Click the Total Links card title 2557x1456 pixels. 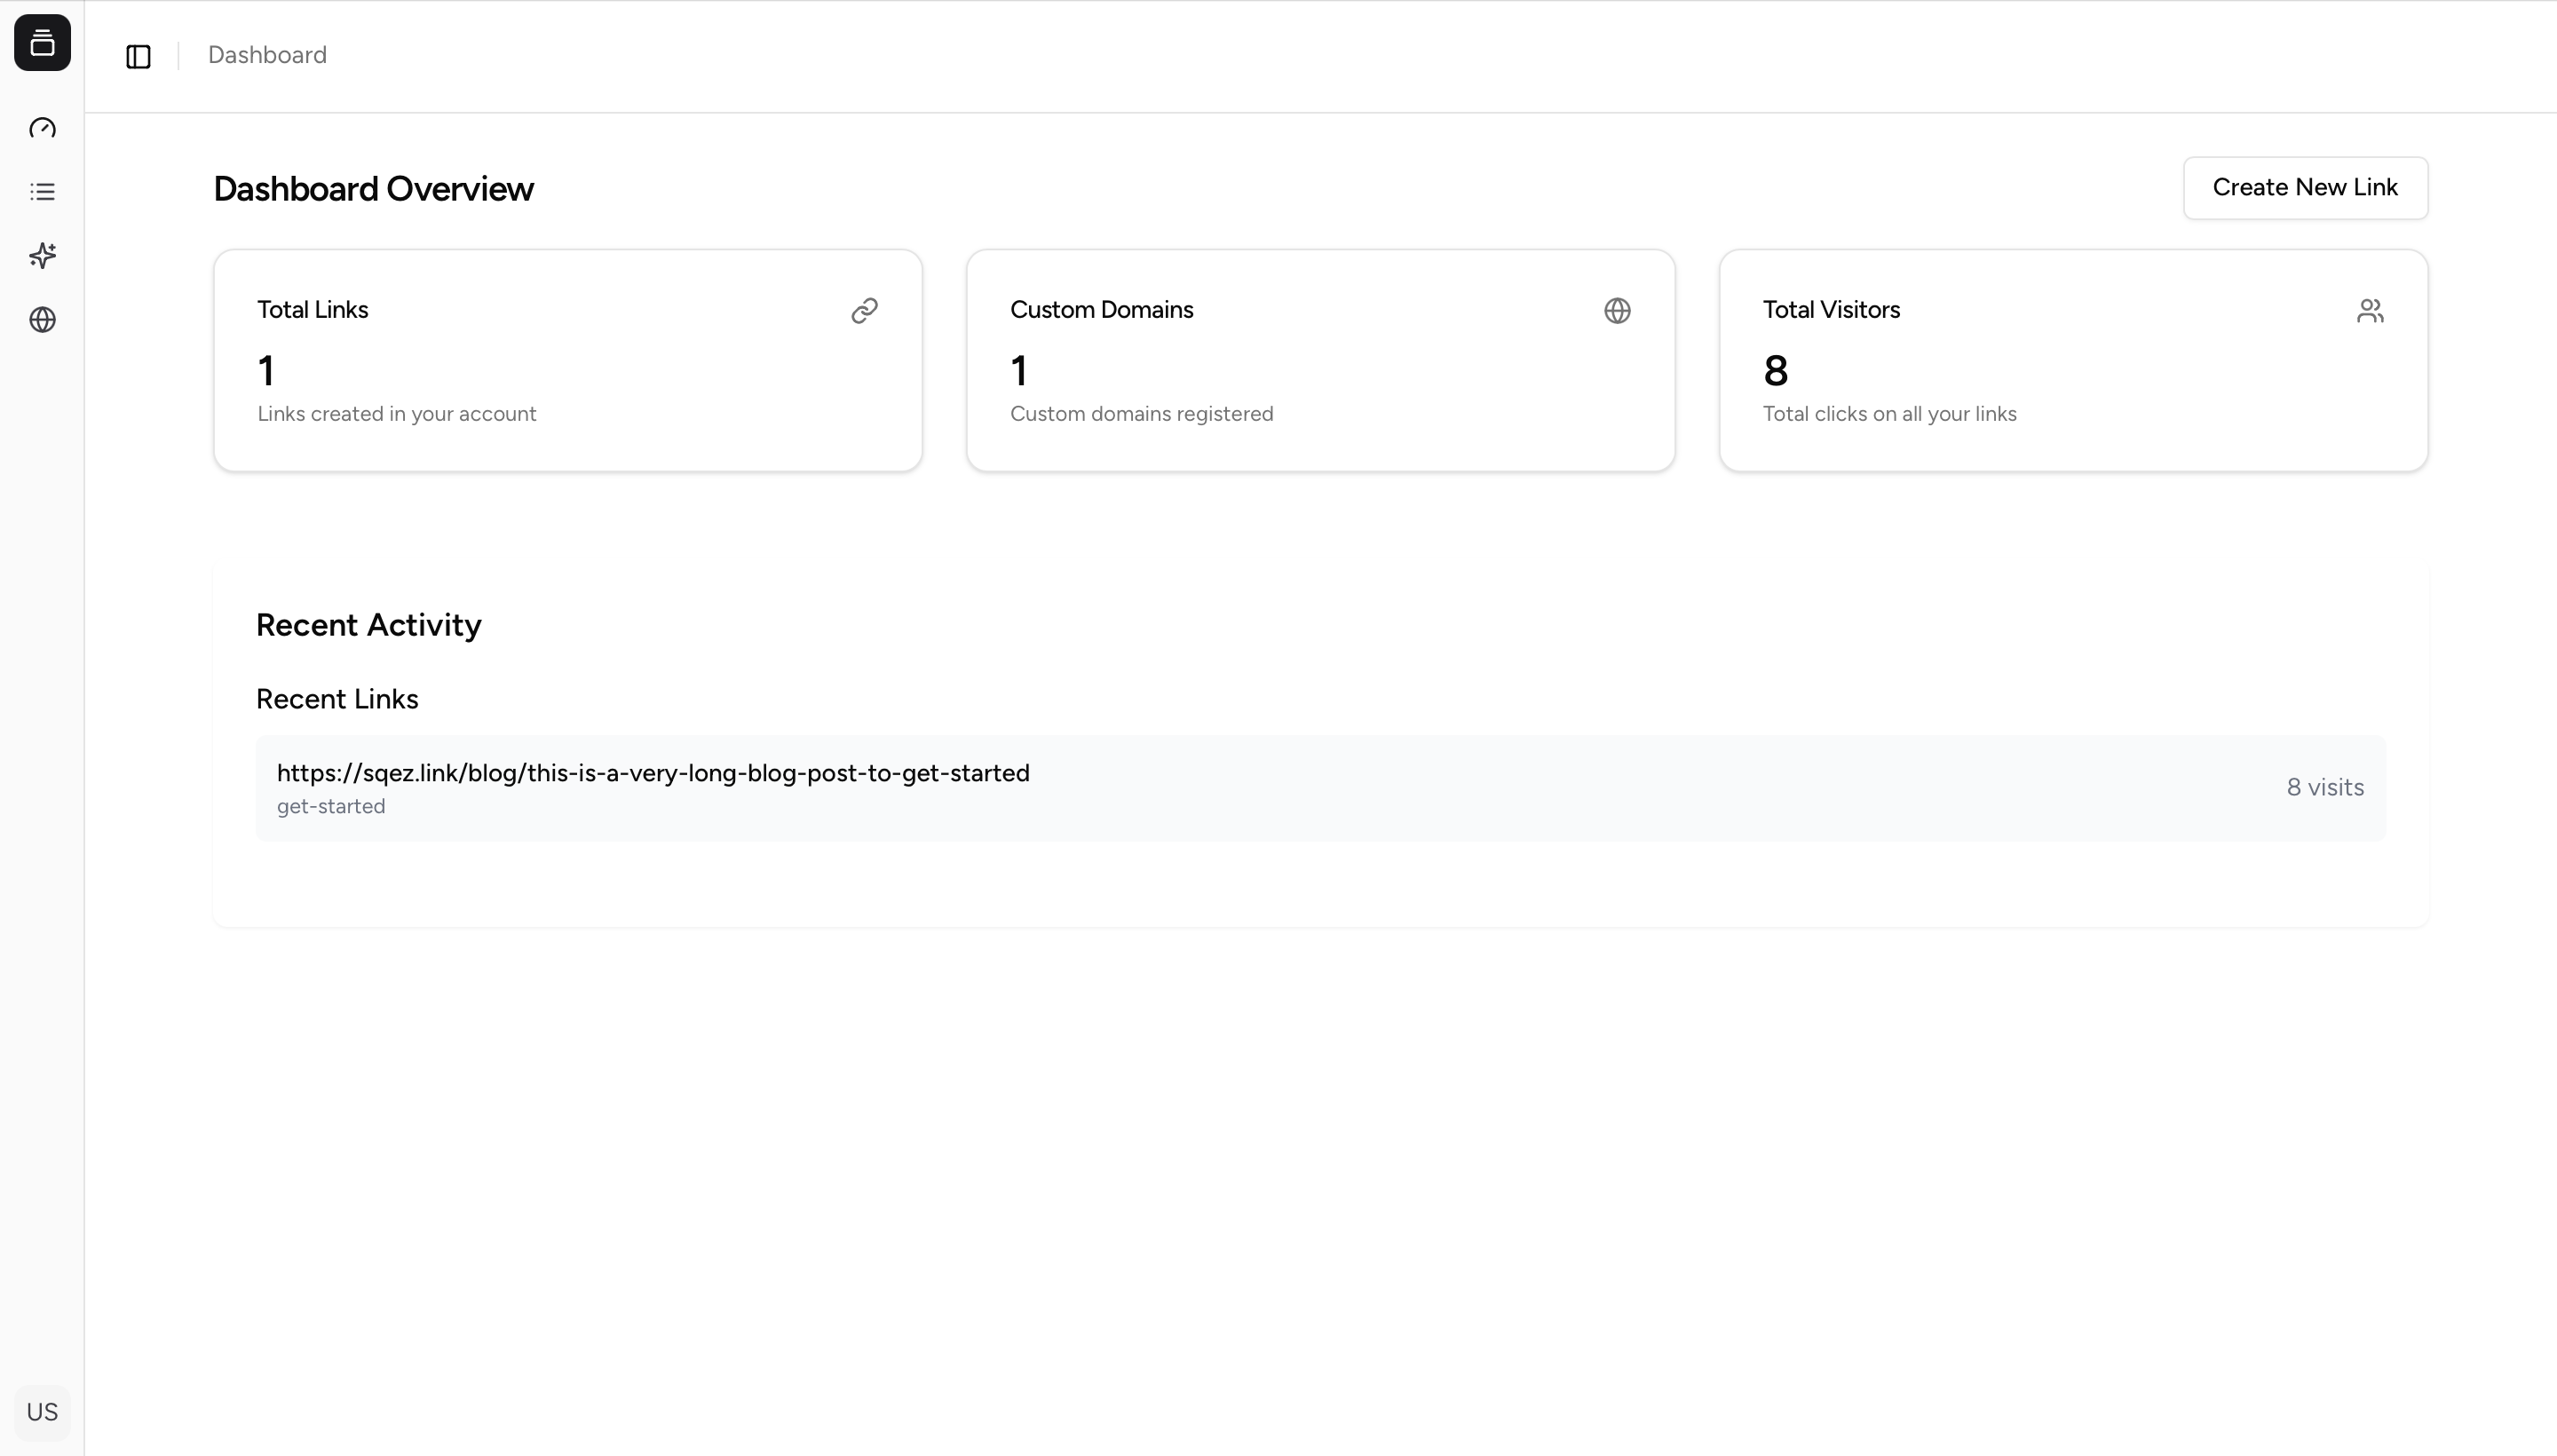click(x=312, y=310)
